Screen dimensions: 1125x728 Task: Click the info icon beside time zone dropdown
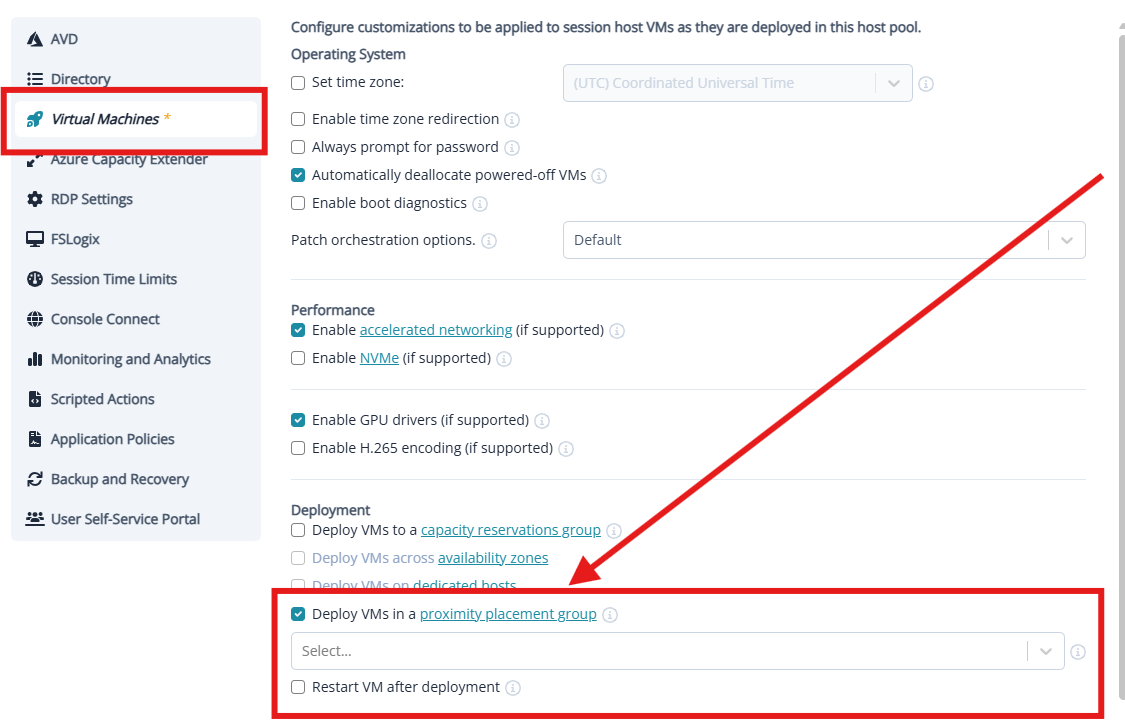pyautogui.click(x=926, y=84)
